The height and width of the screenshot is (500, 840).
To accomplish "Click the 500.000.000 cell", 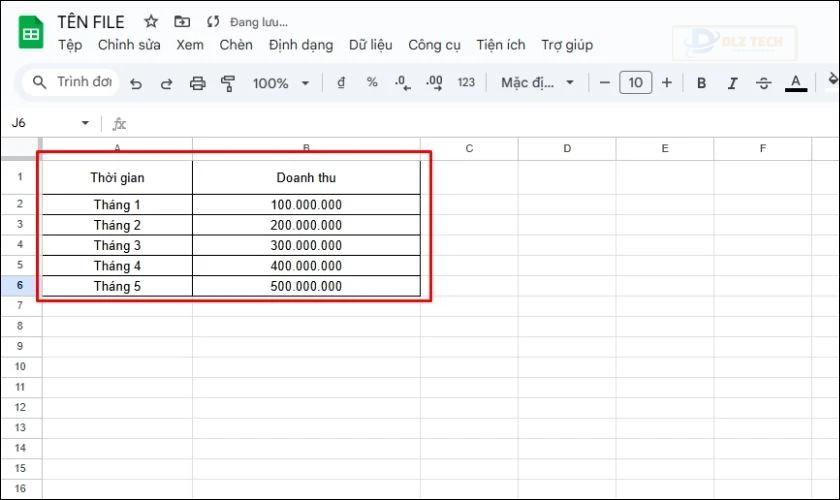I will pos(306,286).
